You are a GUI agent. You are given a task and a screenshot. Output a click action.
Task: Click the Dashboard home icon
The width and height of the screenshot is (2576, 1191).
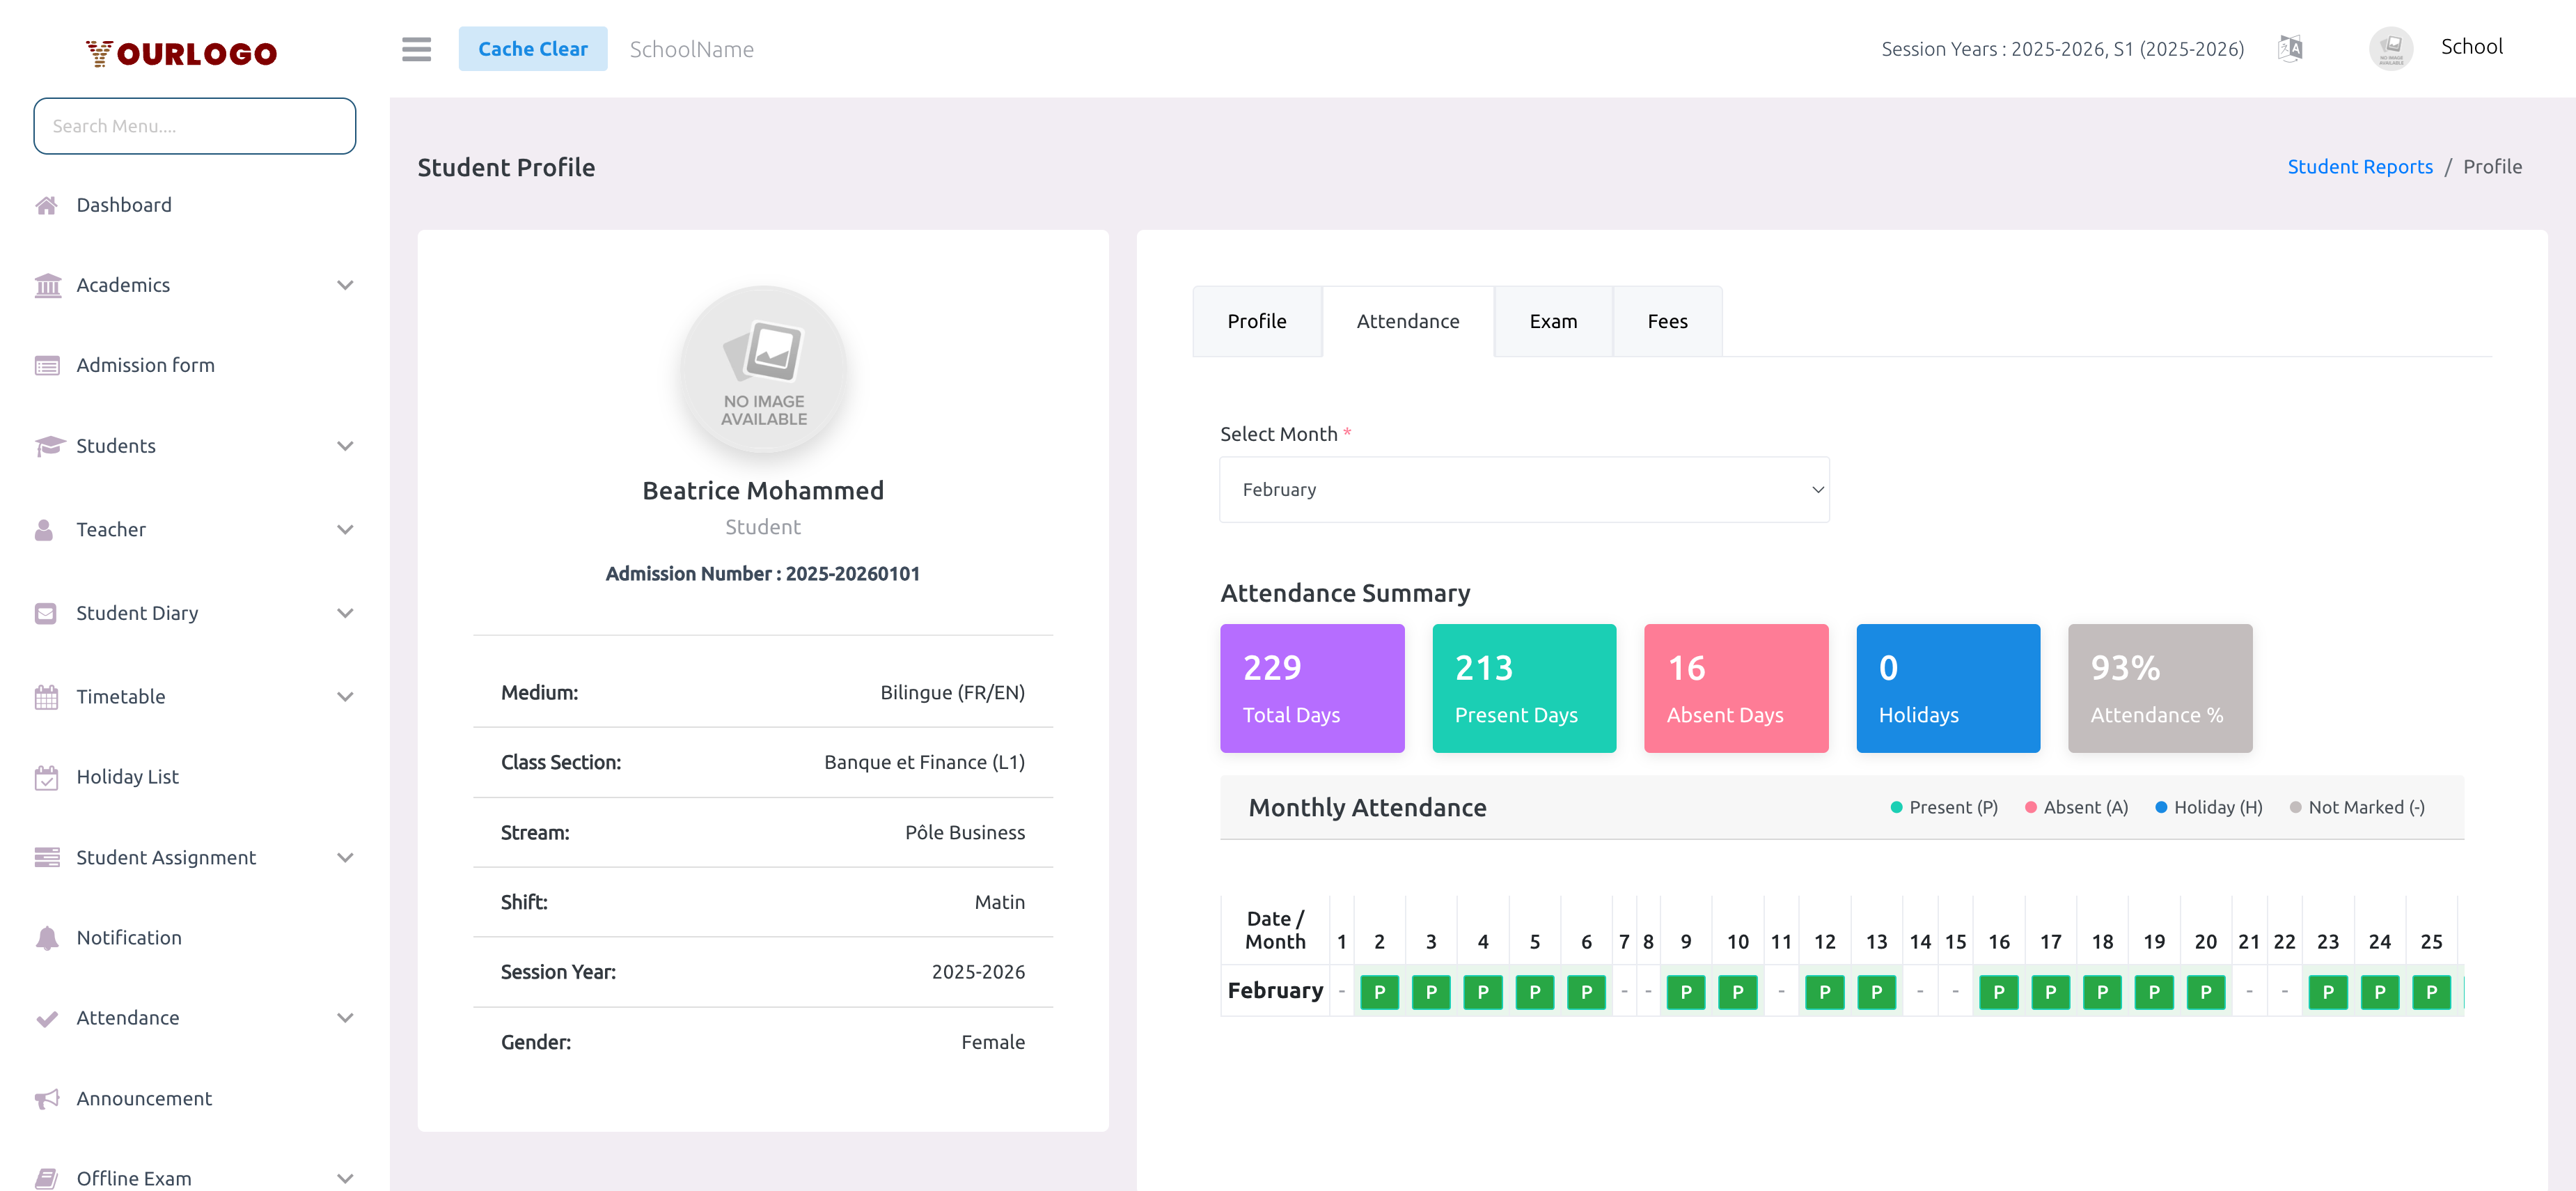[46, 205]
